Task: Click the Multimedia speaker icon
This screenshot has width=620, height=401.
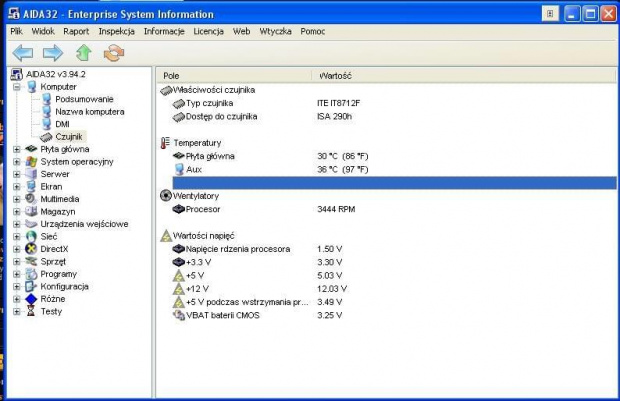Action: coord(31,199)
